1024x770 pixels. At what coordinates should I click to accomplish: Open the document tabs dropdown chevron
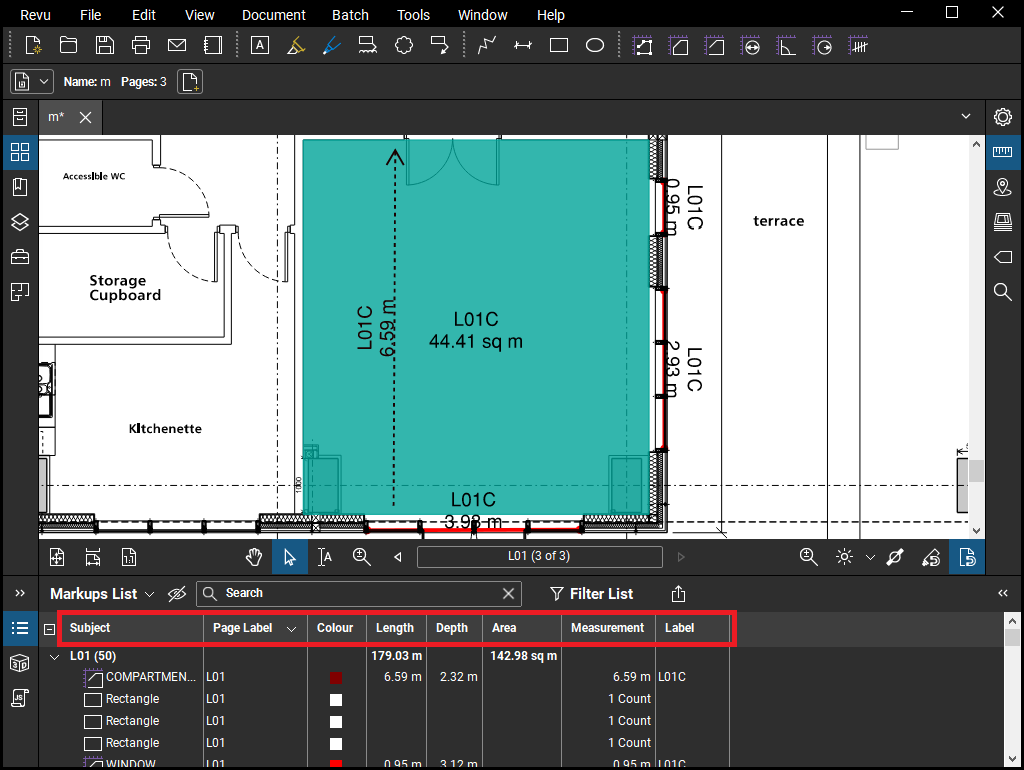tap(966, 116)
